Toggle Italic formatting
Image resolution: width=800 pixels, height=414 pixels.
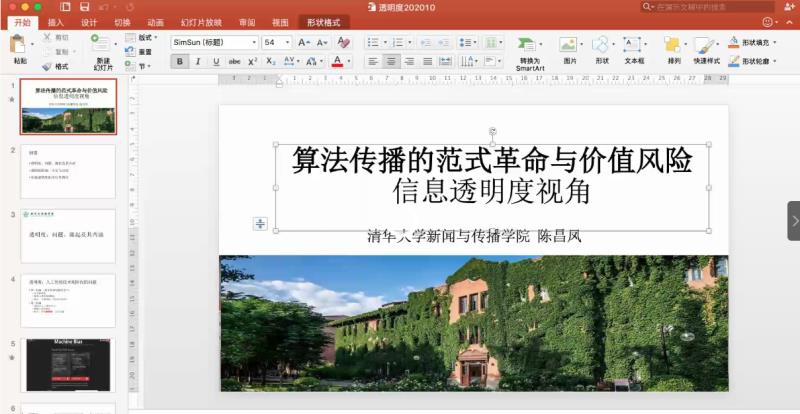(x=198, y=62)
